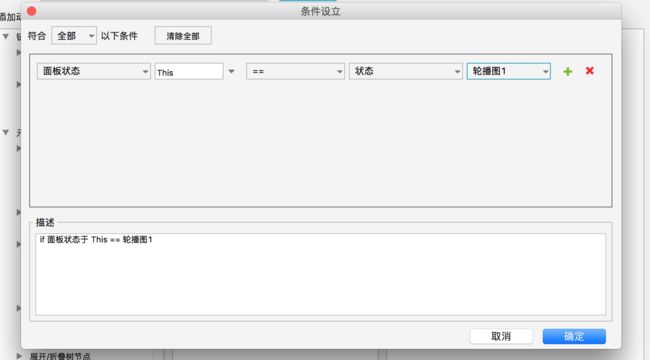Open the arrow next to the This field
650x360 pixels.
(x=231, y=71)
